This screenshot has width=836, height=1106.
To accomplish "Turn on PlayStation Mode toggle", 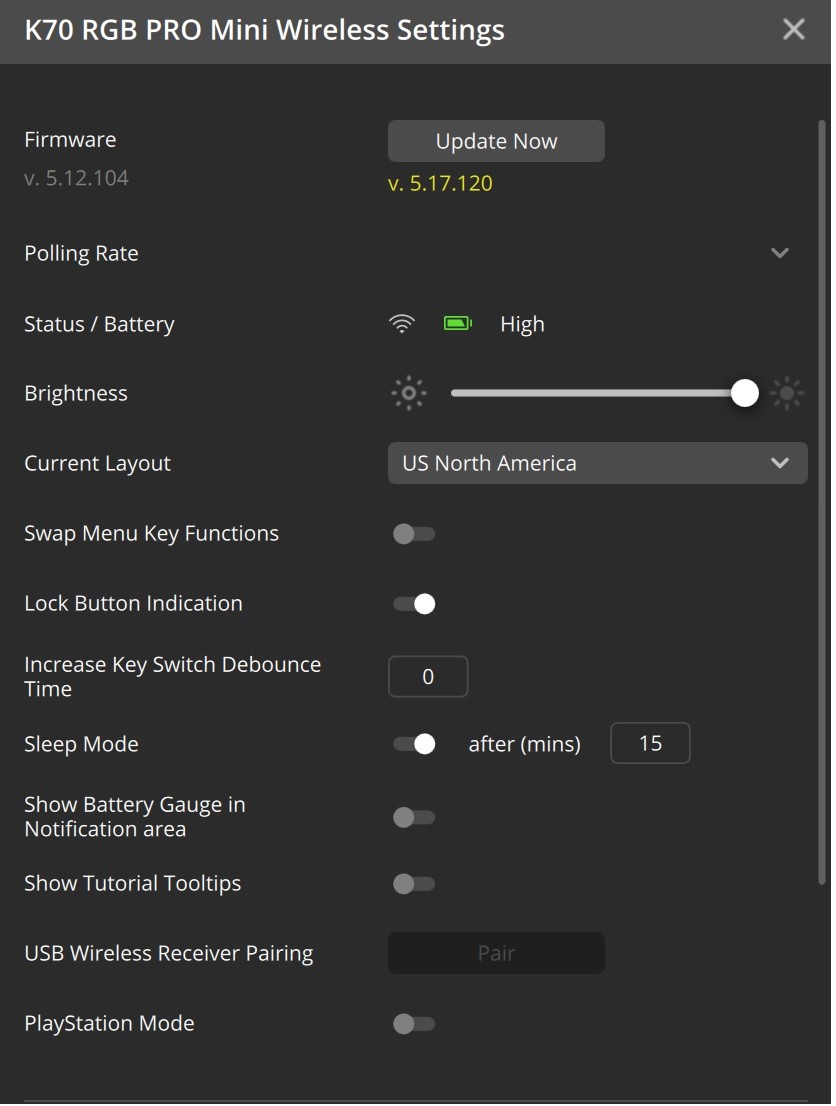I will point(414,1023).
